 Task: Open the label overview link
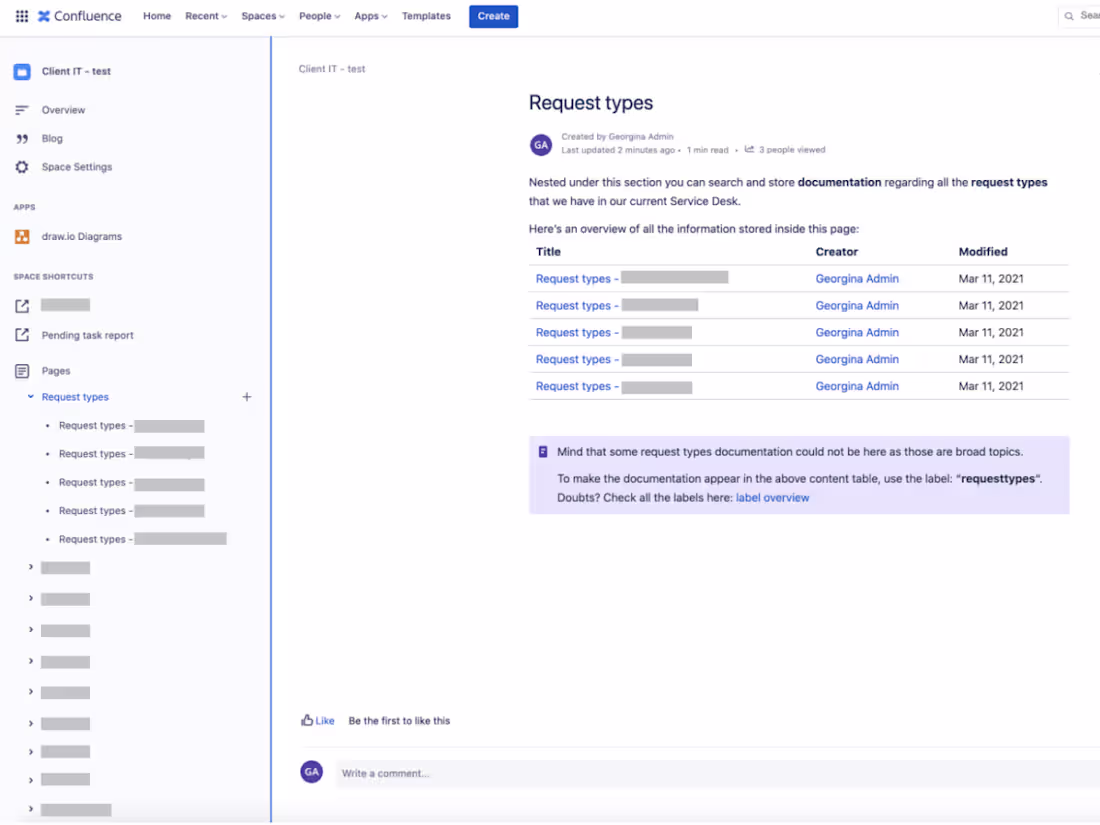point(770,497)
